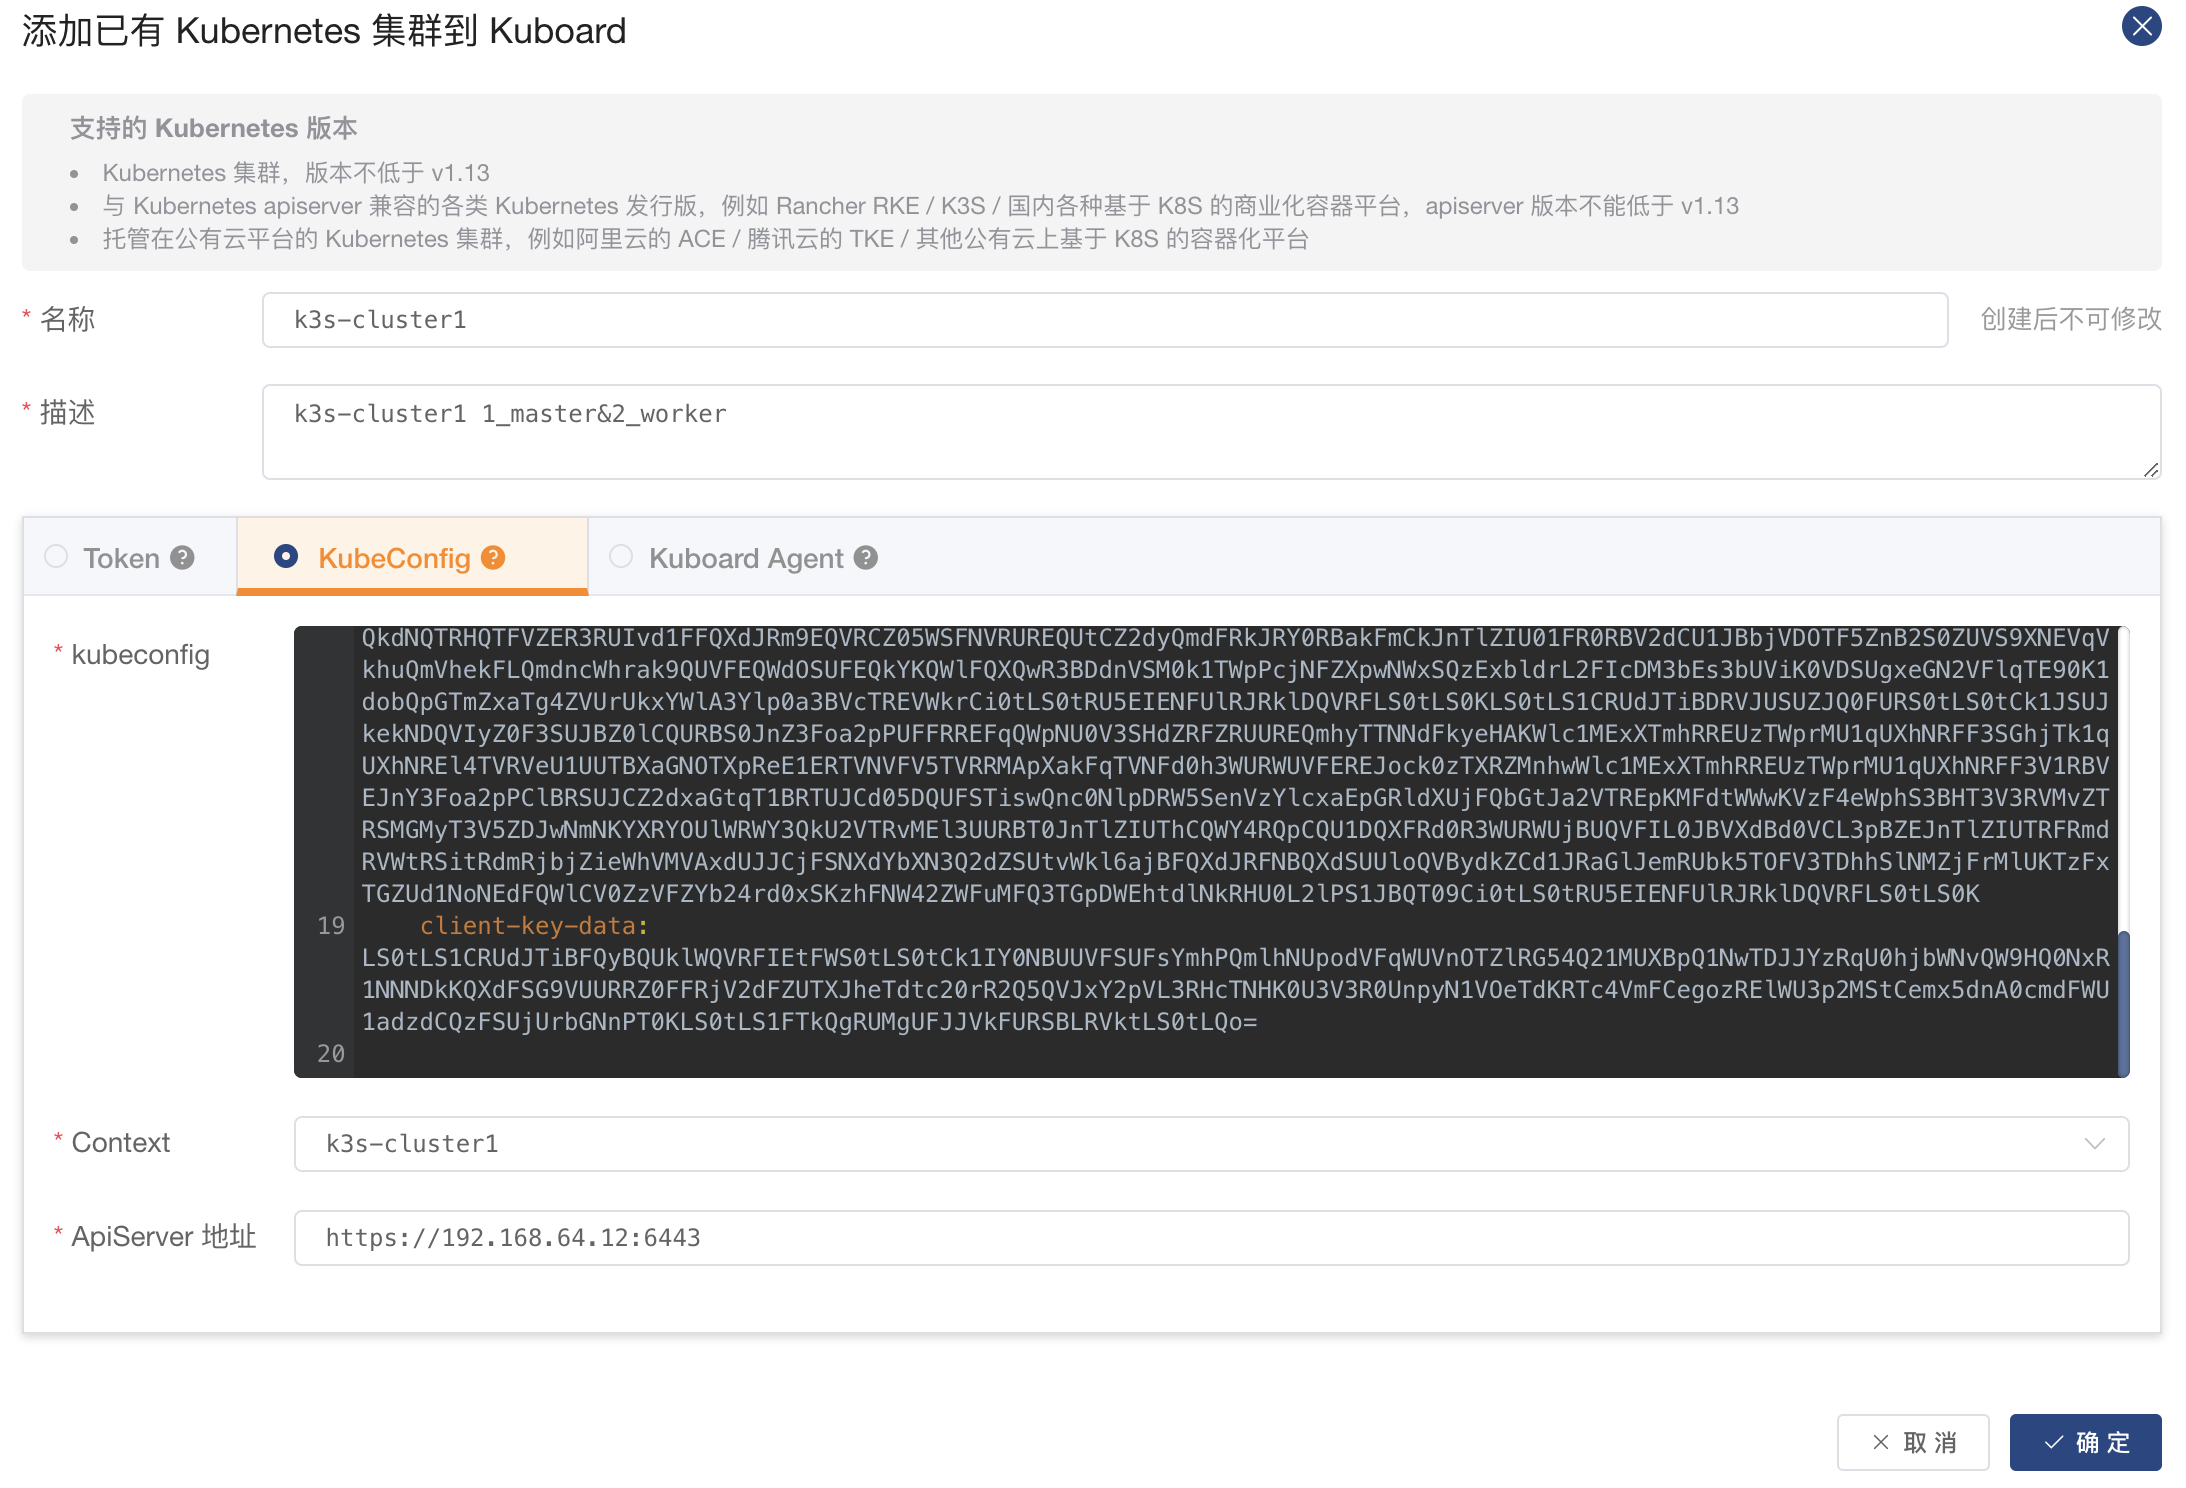Switch to the Token tab label
The height and width of the screenshot is (1488, 2186).
121,558
